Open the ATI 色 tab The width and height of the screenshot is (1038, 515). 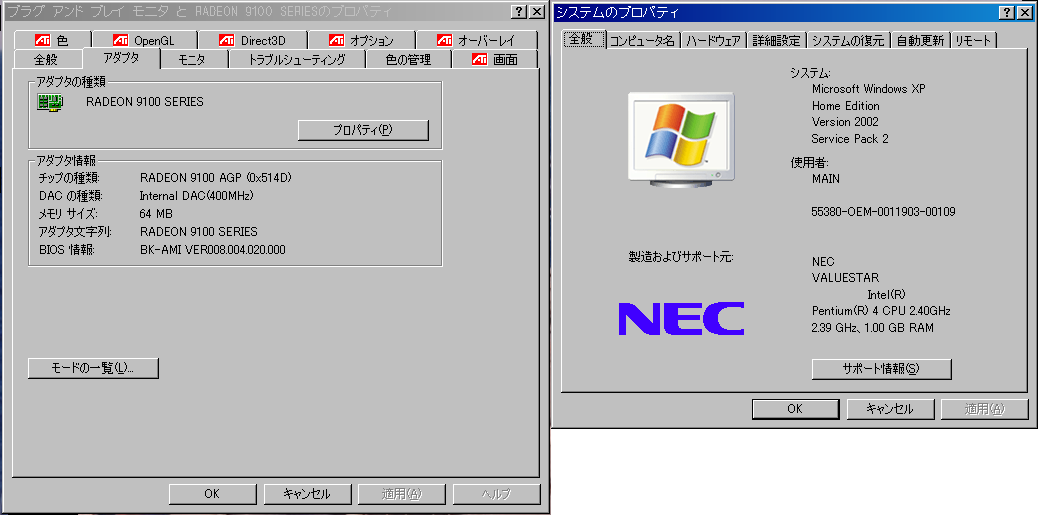click(x=53, y=40)
